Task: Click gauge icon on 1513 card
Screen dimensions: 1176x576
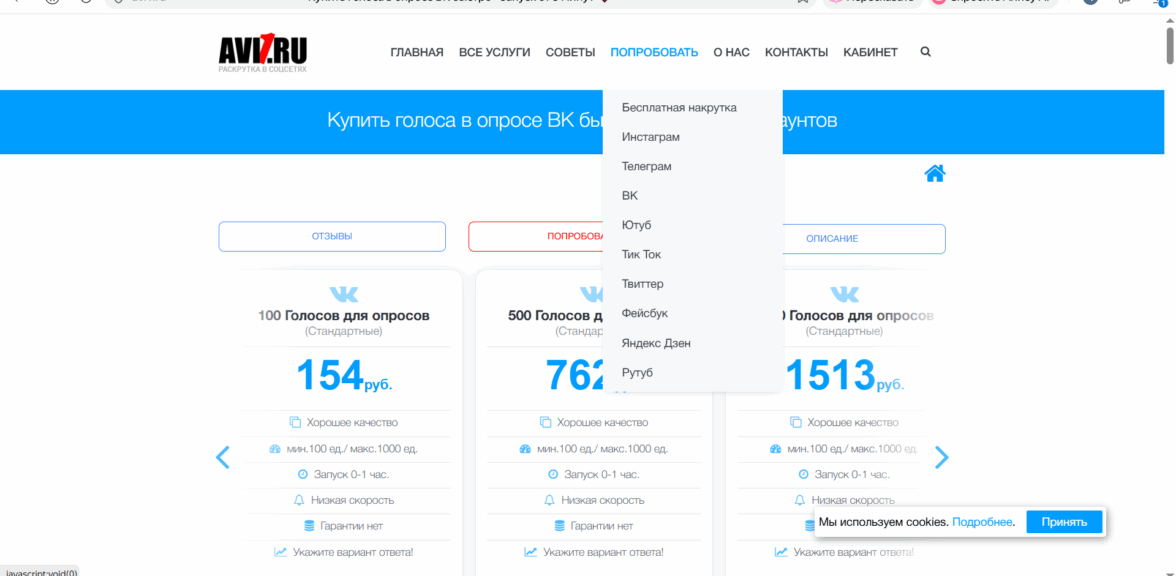Action: click(776, 449)
